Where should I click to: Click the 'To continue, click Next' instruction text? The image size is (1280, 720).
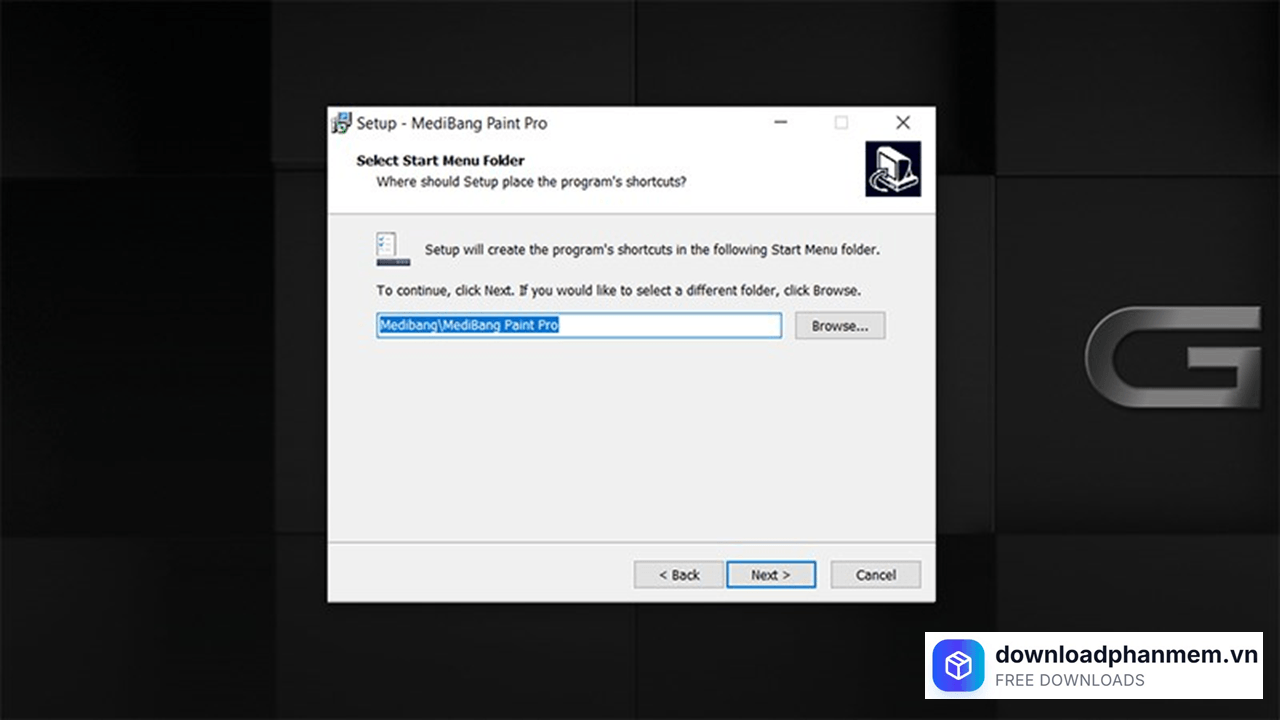618,291
